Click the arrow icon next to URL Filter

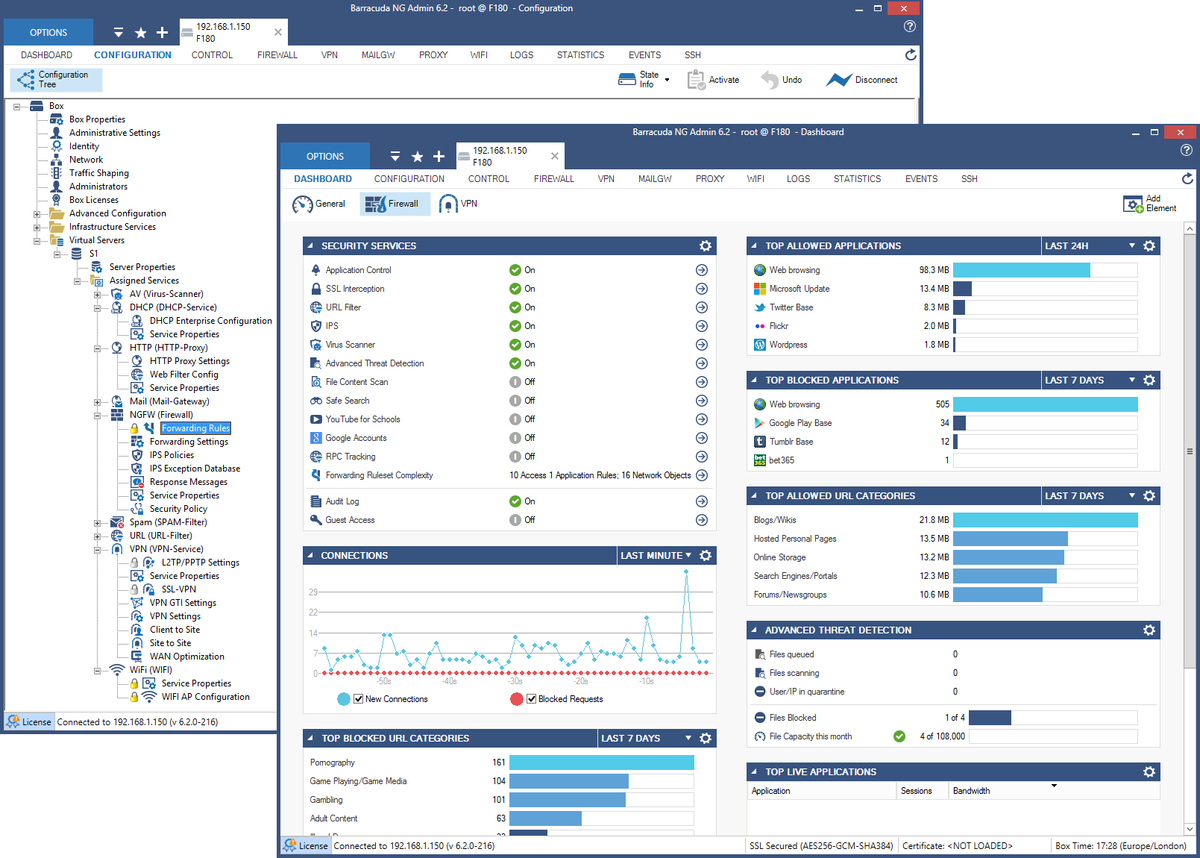(701, 307)
